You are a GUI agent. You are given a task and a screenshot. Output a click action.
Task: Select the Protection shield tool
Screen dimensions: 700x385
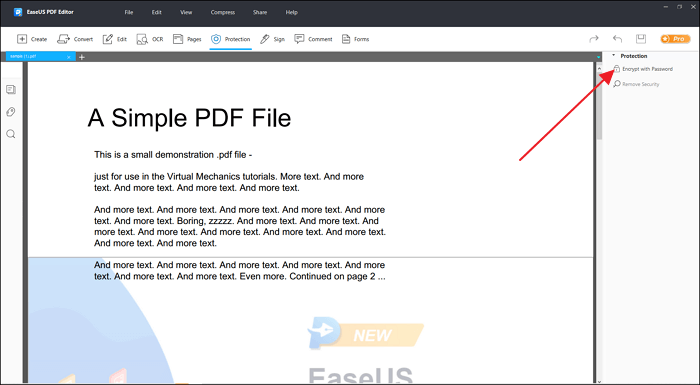pyautogui.click(x=230, y=39)
